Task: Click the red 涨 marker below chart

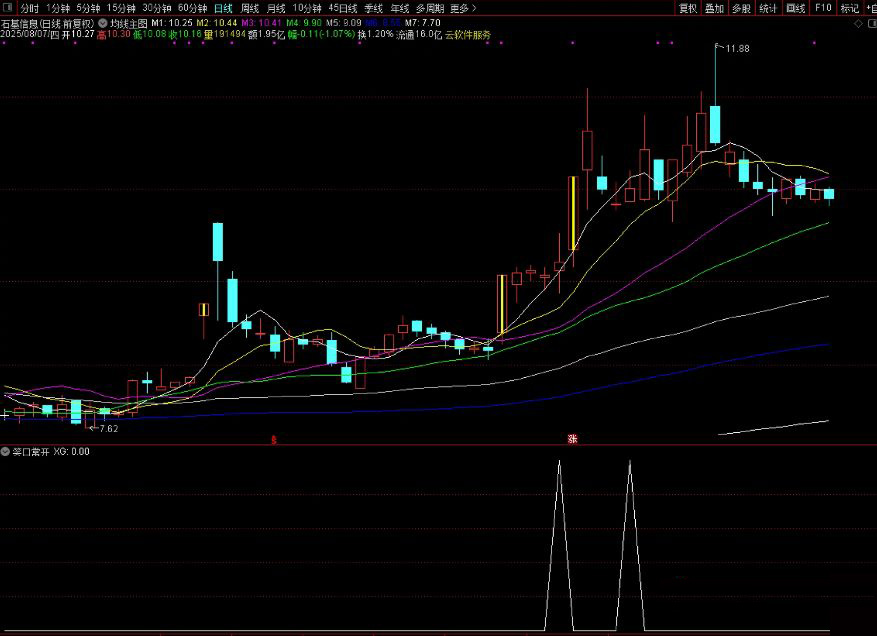Action: [x=573, y=438]
